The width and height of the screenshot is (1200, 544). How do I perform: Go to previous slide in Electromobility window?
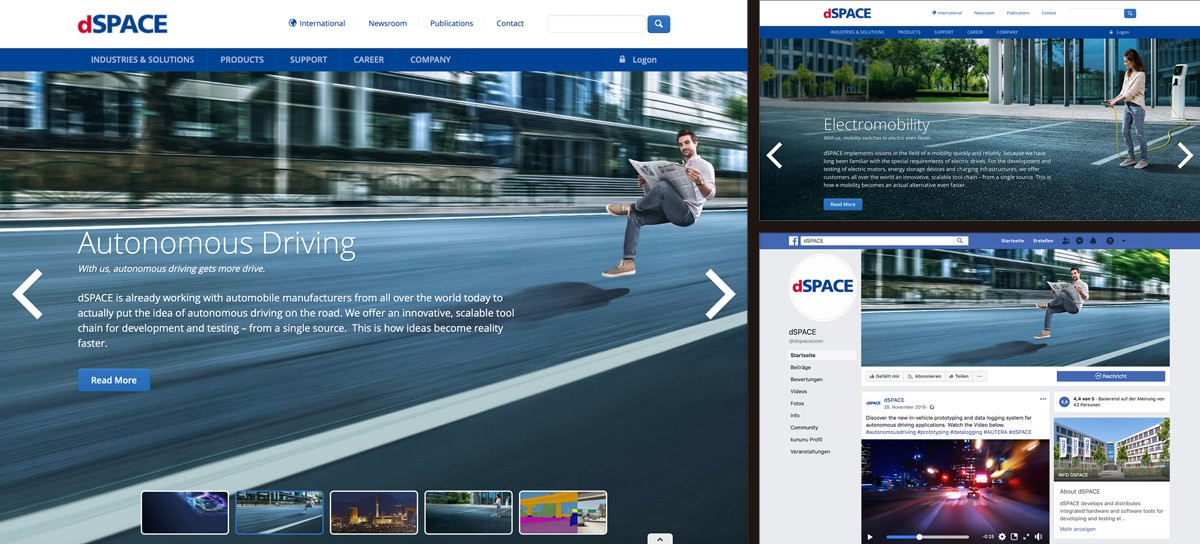774,155
